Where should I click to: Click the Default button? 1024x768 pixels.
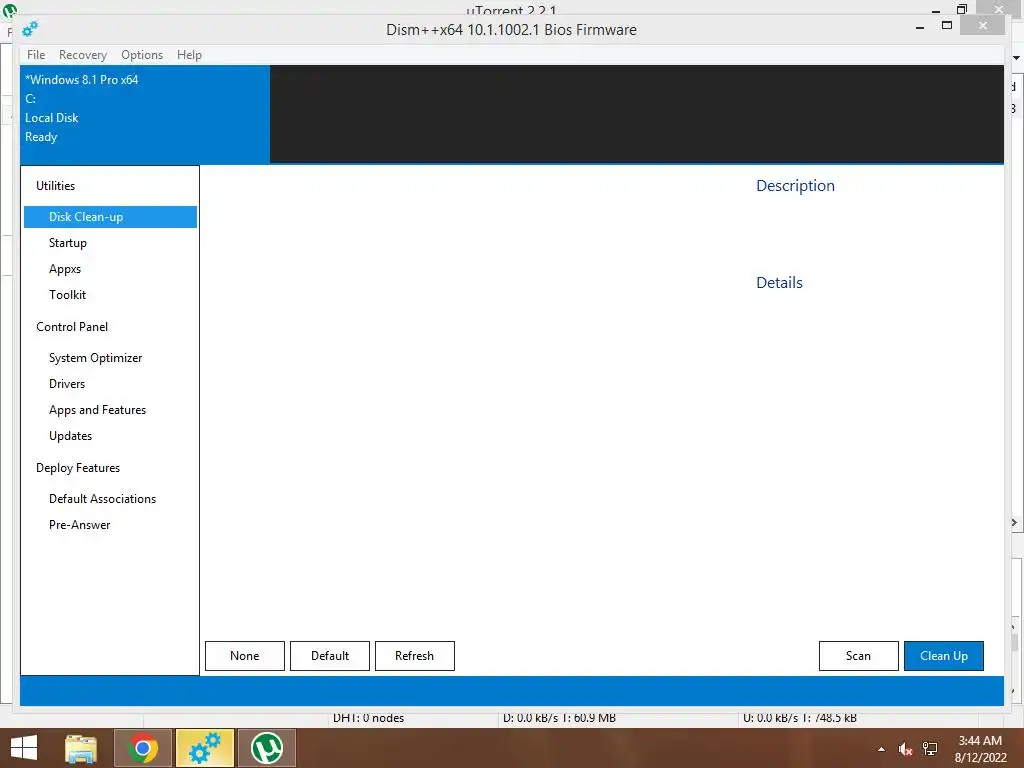pyautogui.click(x=330, y=656)
